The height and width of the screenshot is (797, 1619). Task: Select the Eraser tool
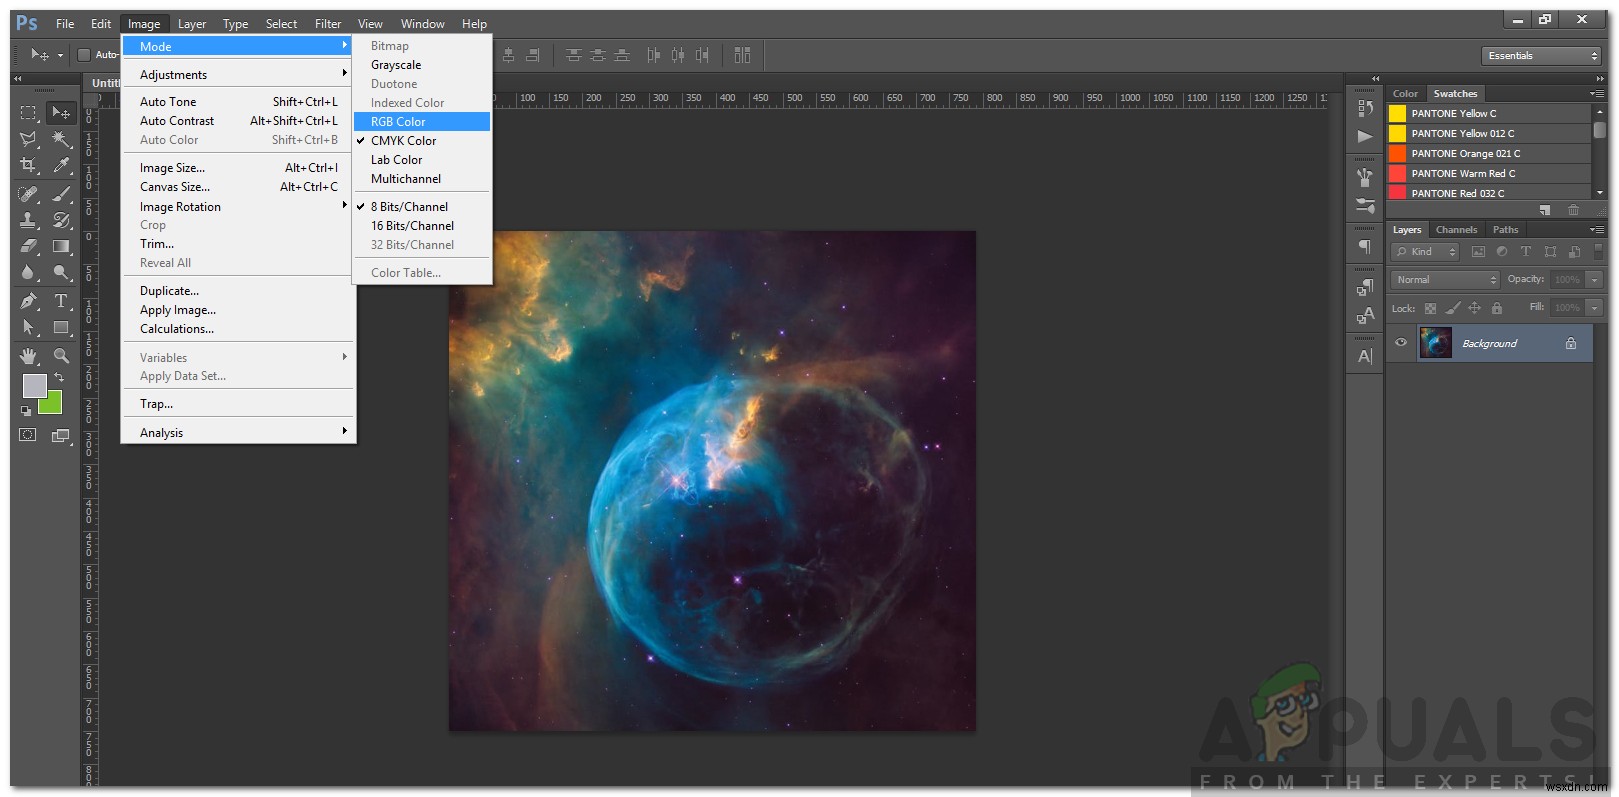tap(28, 245)
